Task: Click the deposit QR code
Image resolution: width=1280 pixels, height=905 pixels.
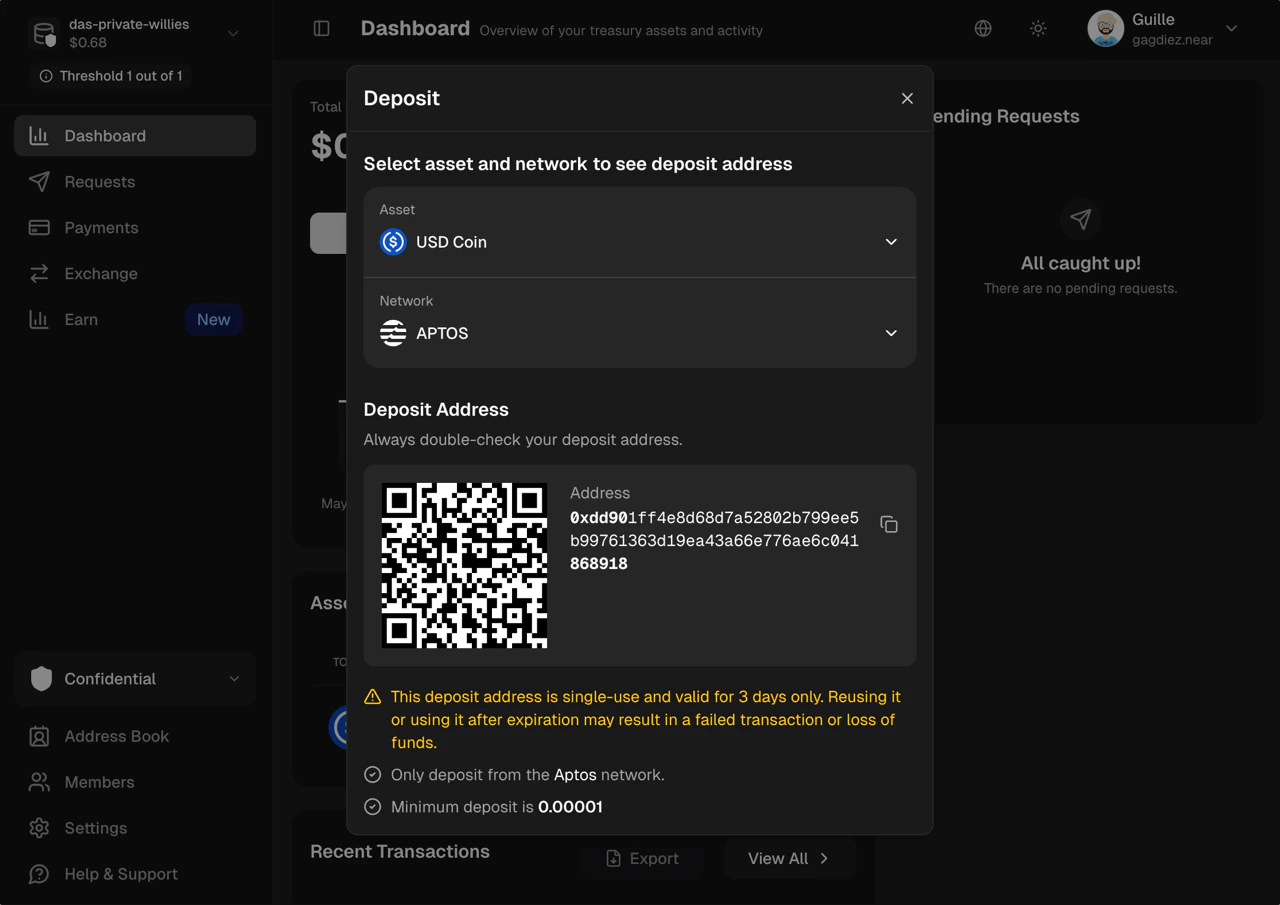Action: click(x=464, y=565)
